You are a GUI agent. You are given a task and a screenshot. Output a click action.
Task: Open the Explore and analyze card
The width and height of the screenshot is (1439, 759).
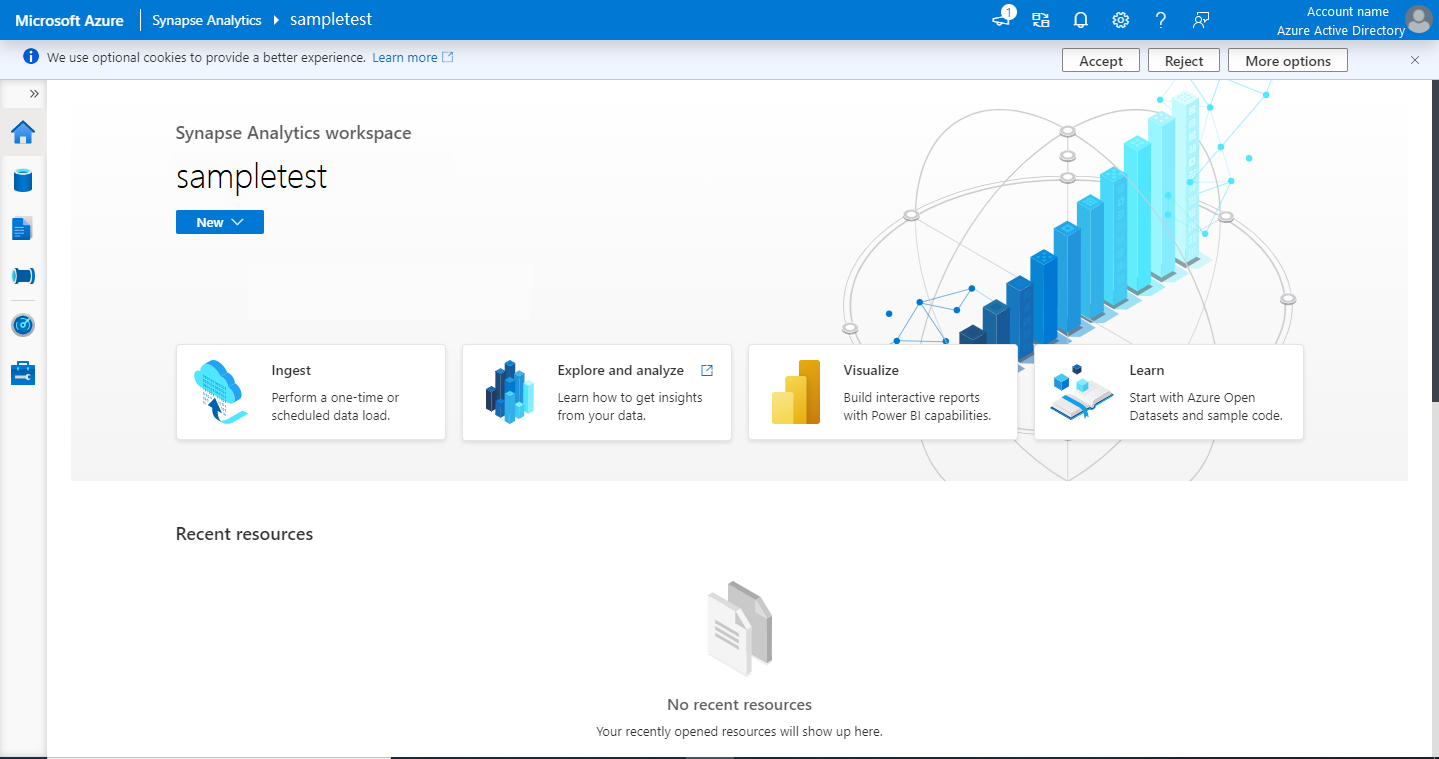tap(597, 392)
